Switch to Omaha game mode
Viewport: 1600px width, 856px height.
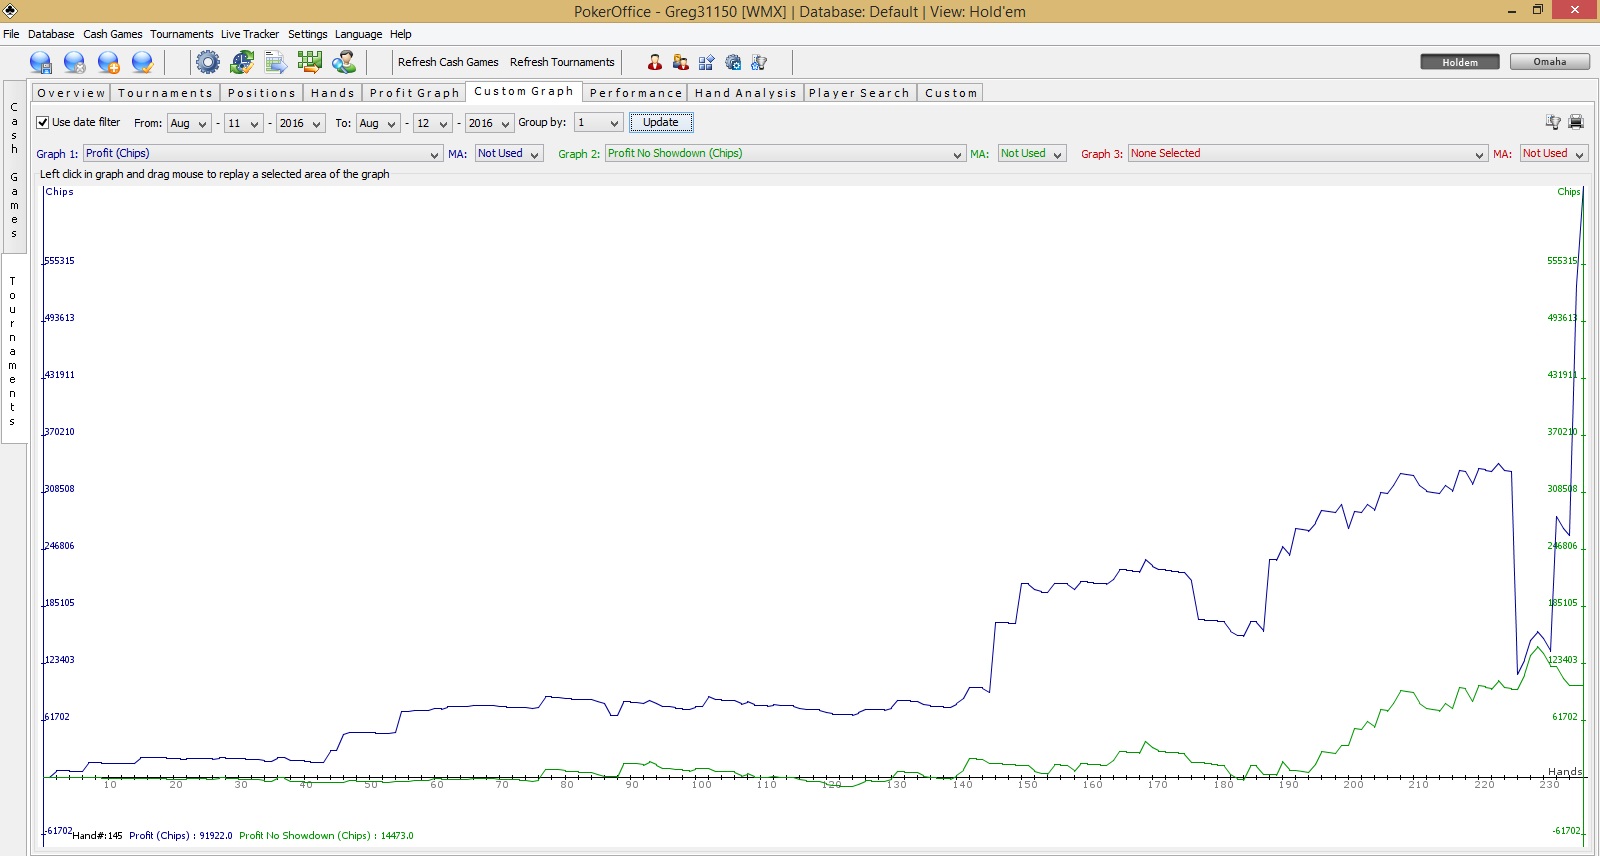click(1550, 62)
